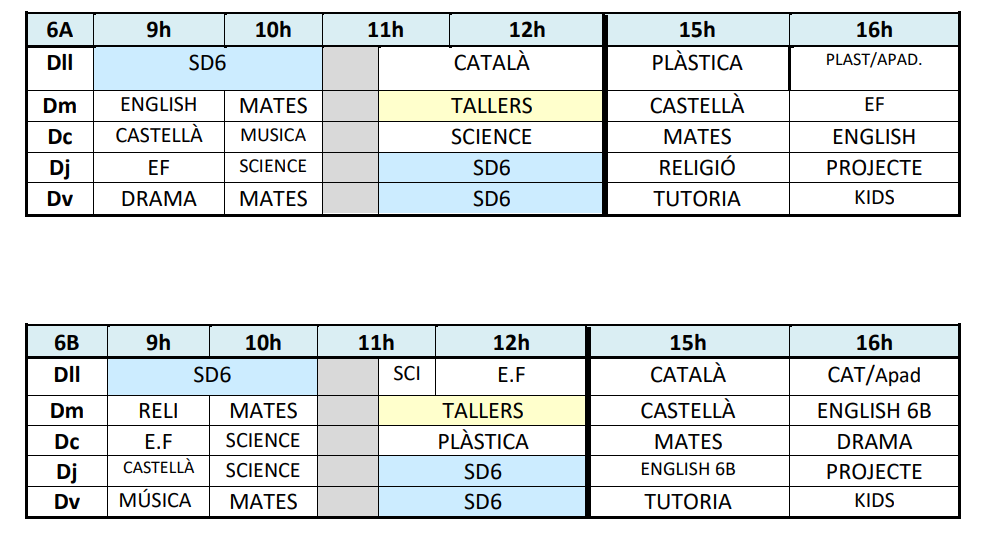Click the yellow TALLERS cell in 6B table
Viewport: 986px width, 547px height.
point(483,410)
